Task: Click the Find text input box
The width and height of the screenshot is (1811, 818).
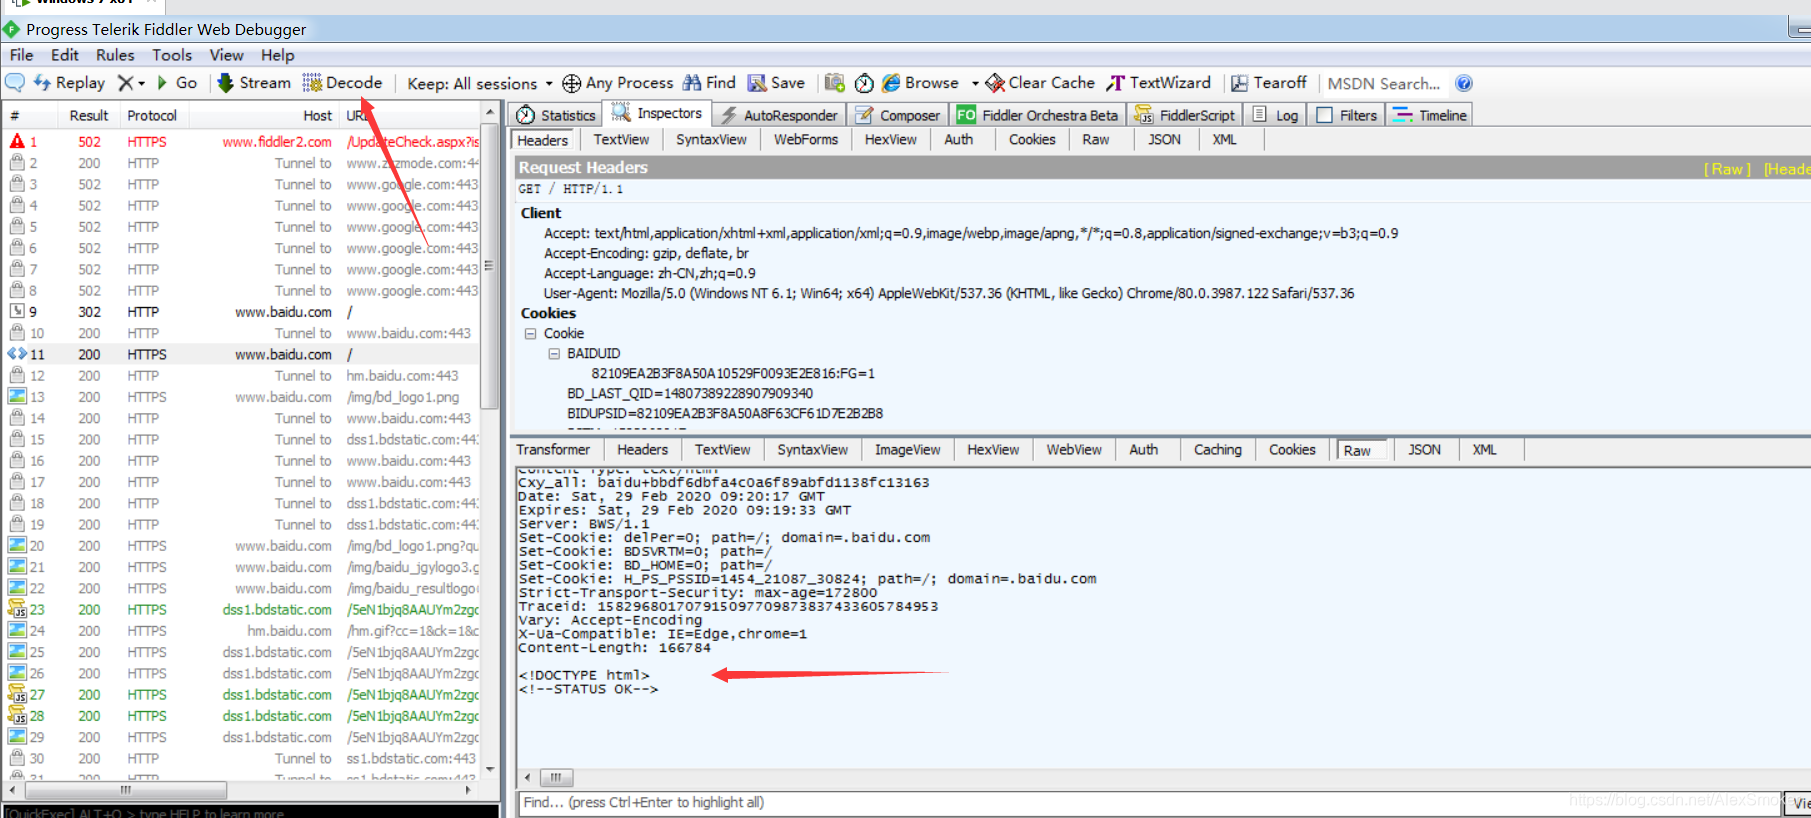Action: coord(1150,802)
